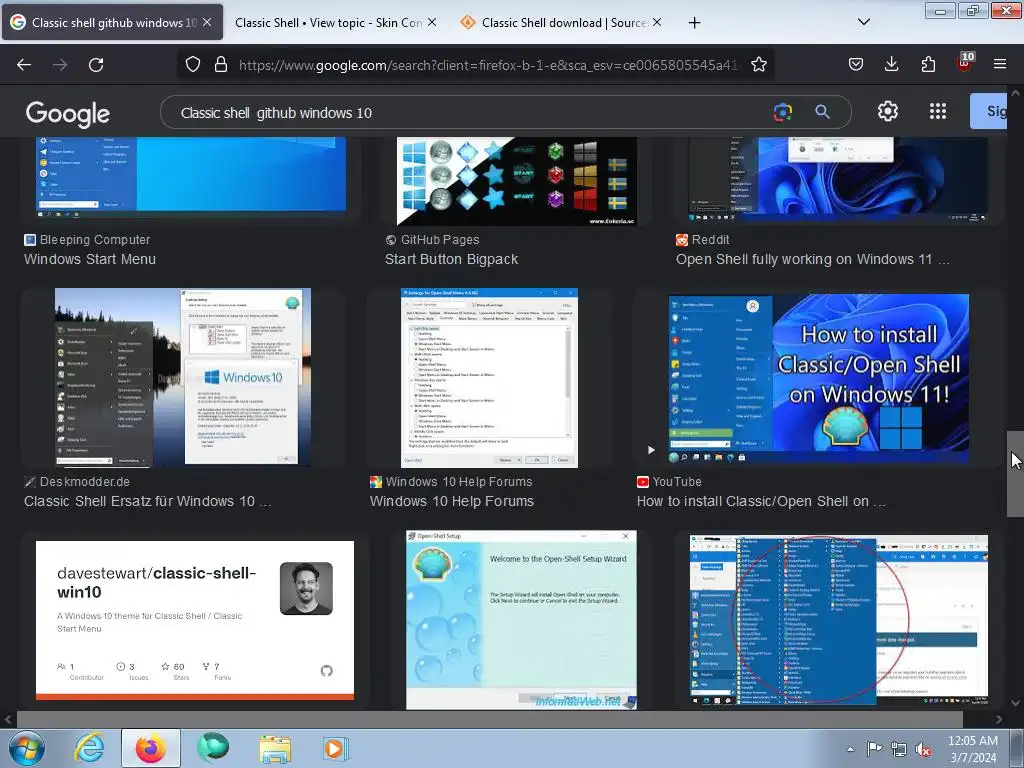Click the horizontal scrollbar at page bottom

(x=490, y=719)
